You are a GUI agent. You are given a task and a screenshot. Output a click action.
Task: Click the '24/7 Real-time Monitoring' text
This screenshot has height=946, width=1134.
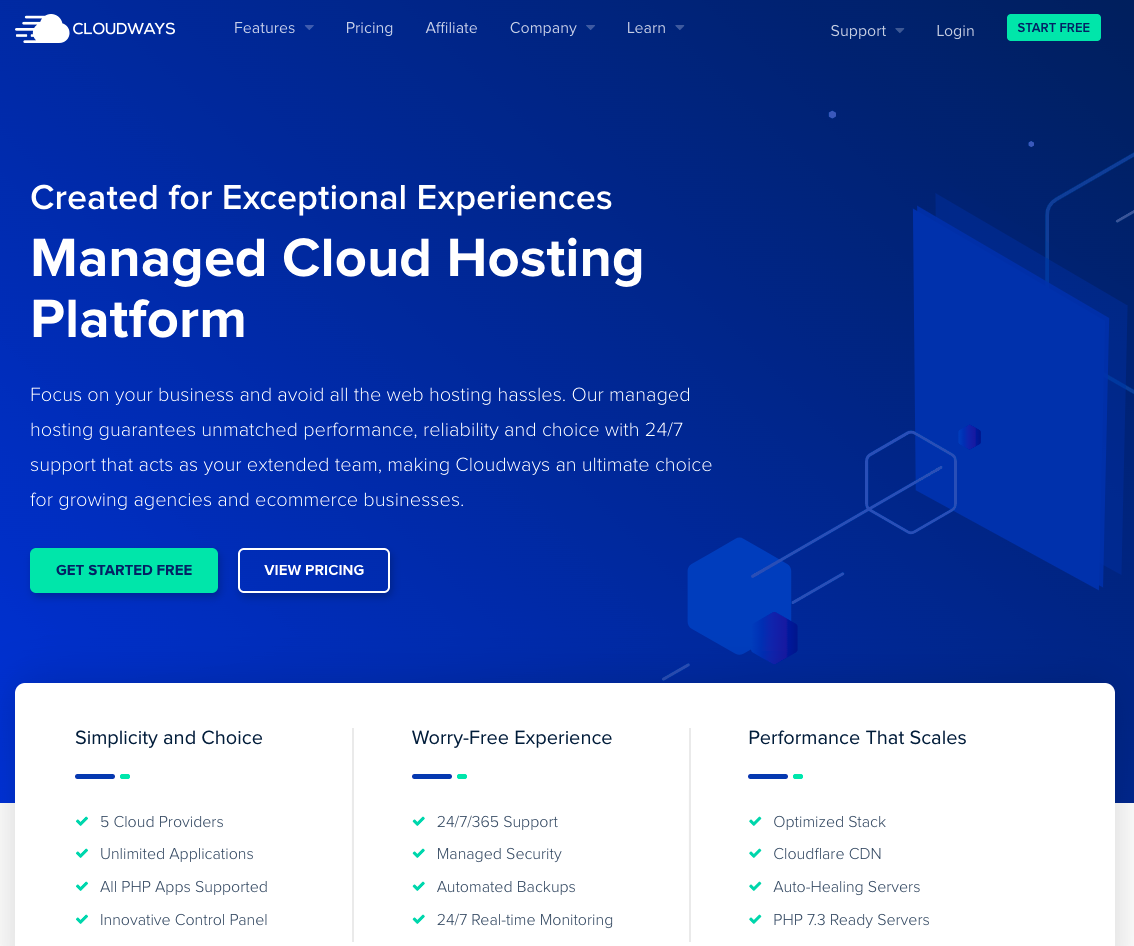click(x=524, y=920)
